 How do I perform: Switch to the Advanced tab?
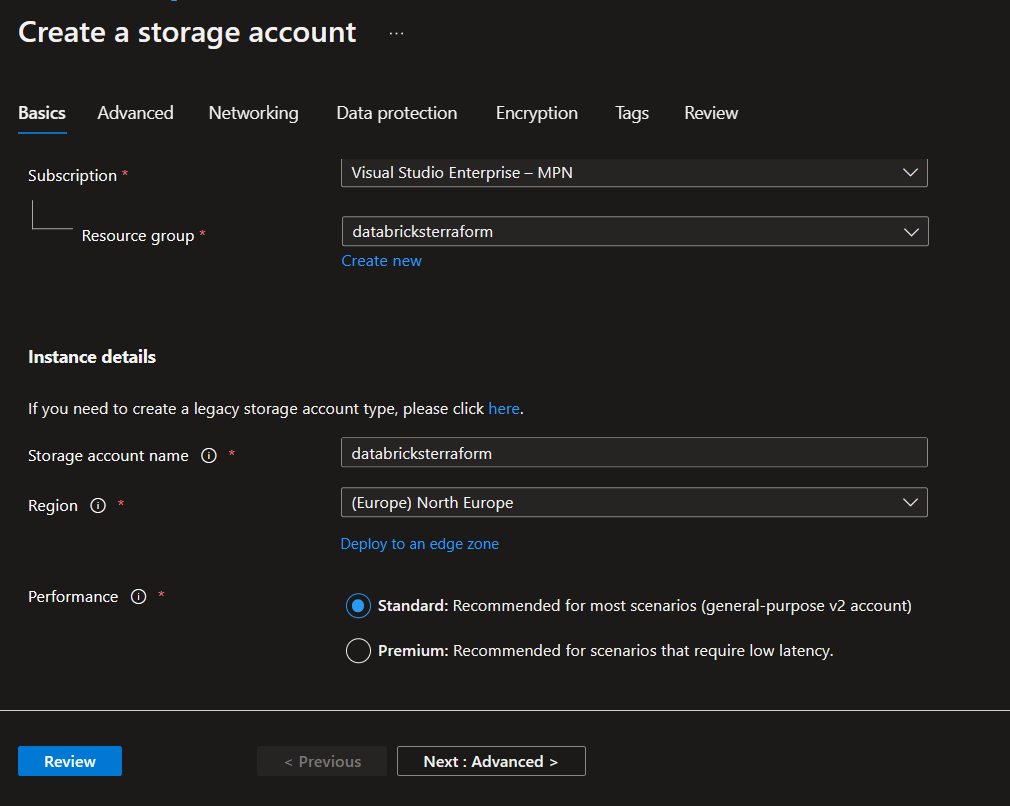point(135,113)
